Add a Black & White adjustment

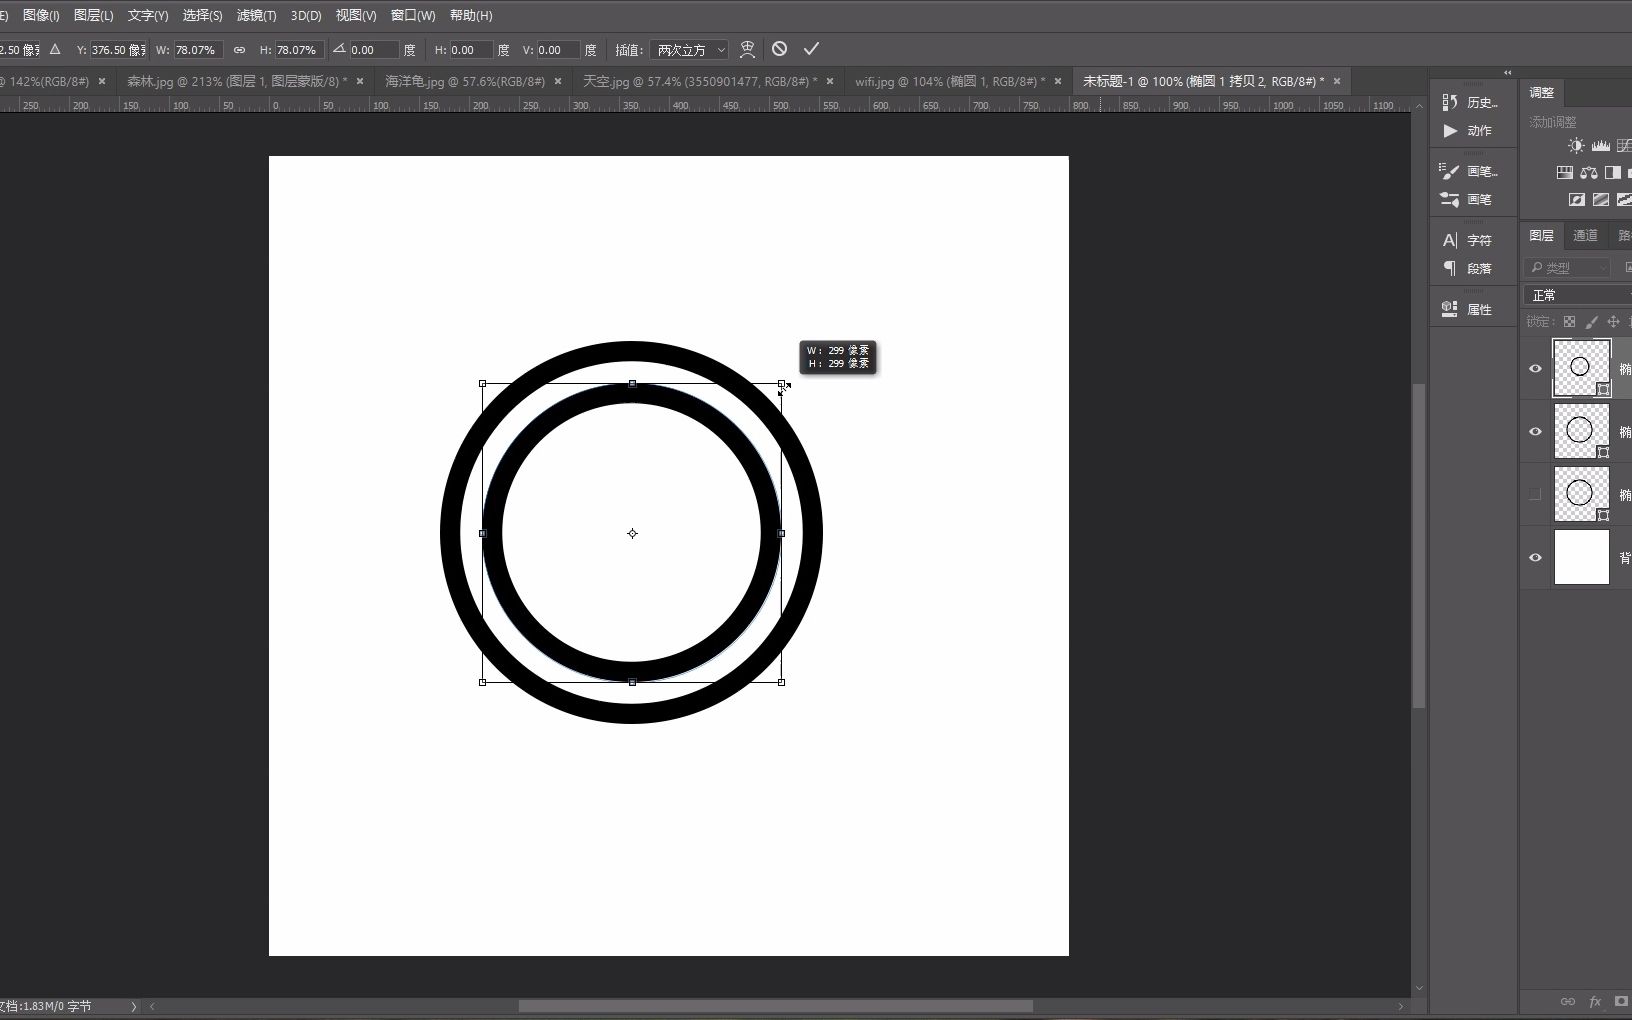pos(1612,173)
